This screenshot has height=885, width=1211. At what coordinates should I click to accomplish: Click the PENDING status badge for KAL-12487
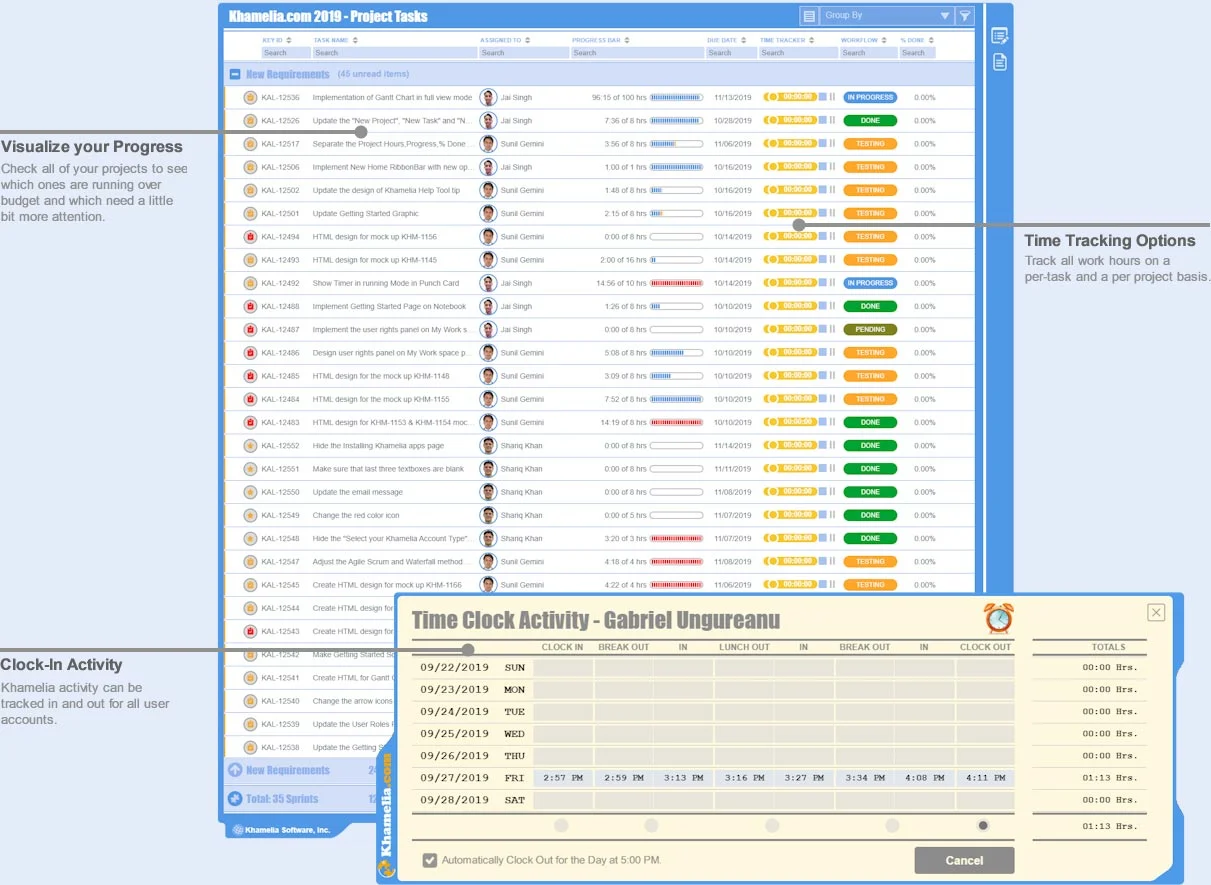coord(870,329)
